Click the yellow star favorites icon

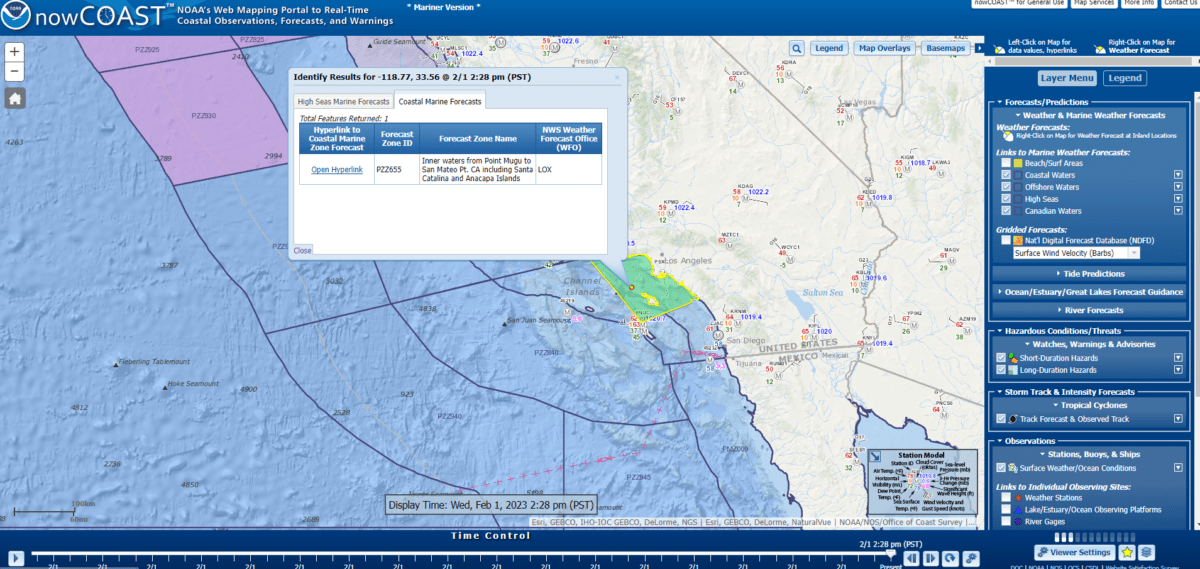tap(1127, 552)
